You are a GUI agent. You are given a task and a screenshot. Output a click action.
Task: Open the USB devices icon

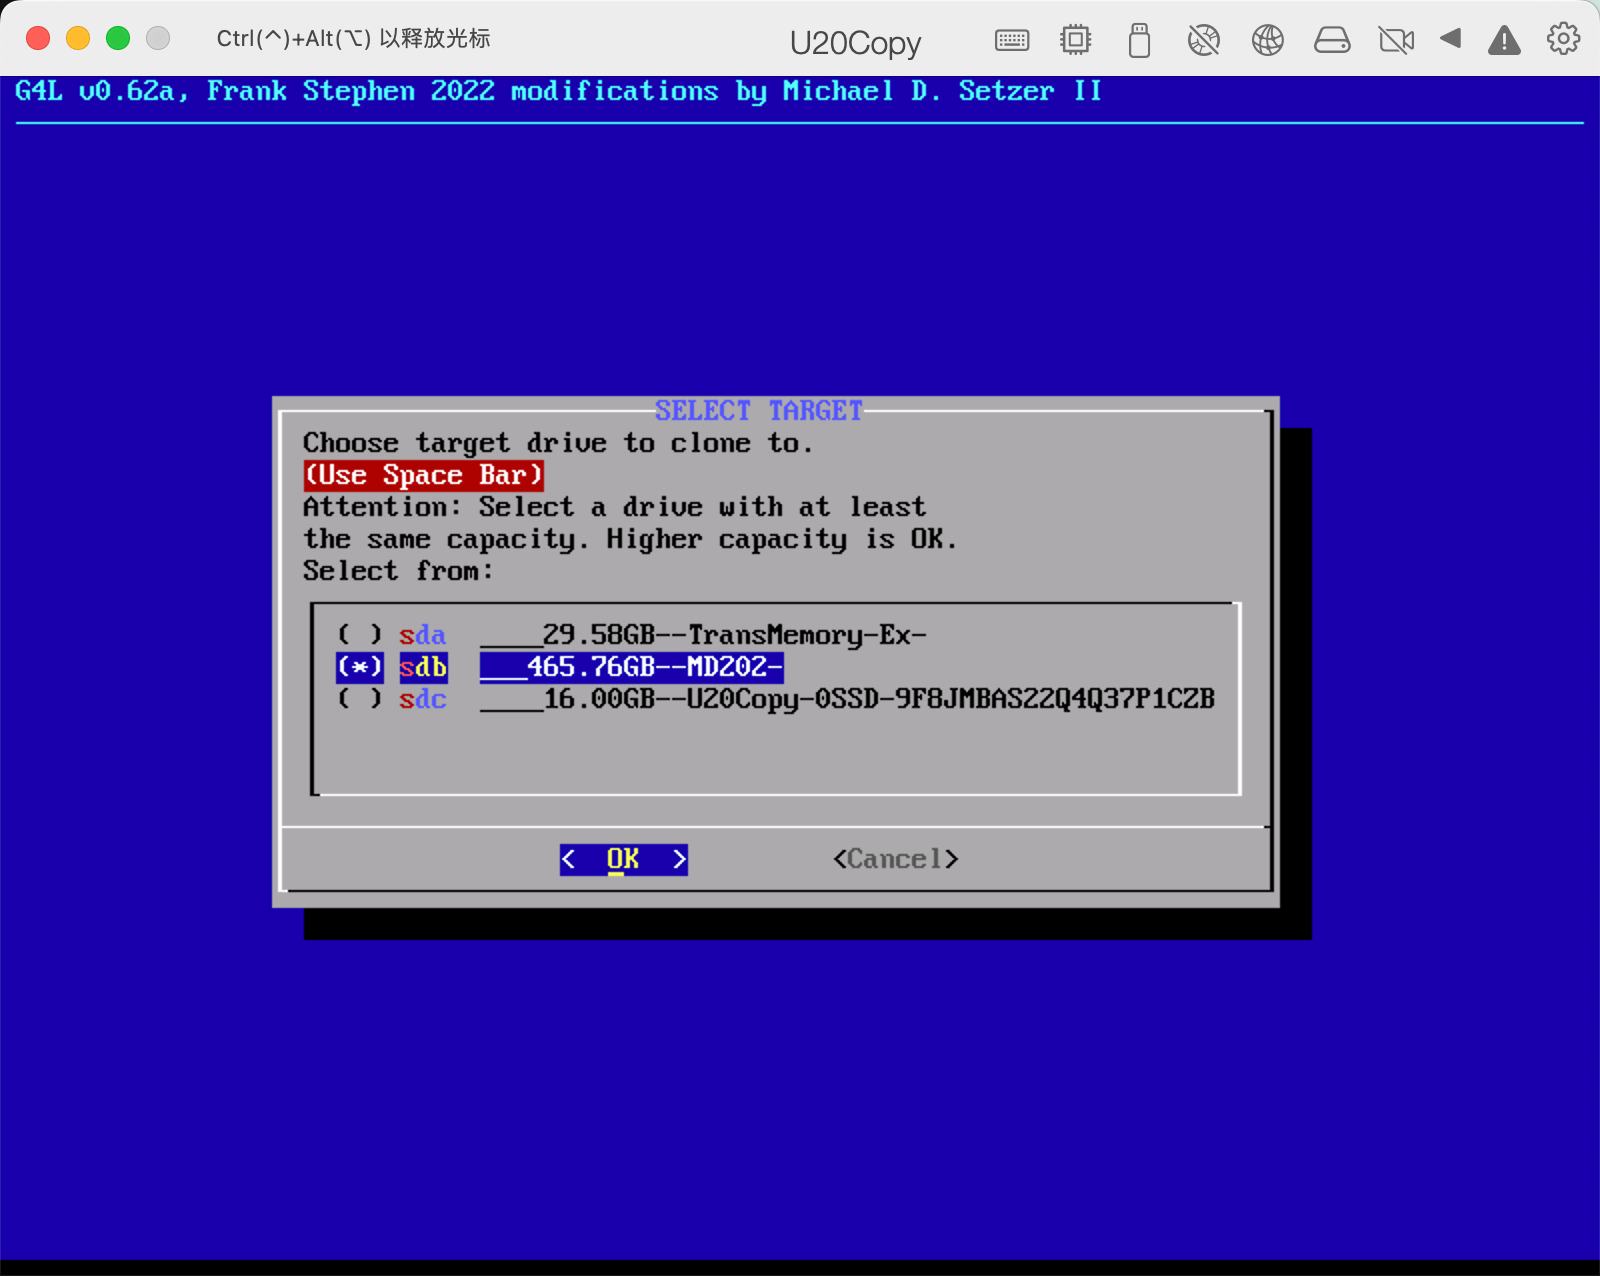1139,39
